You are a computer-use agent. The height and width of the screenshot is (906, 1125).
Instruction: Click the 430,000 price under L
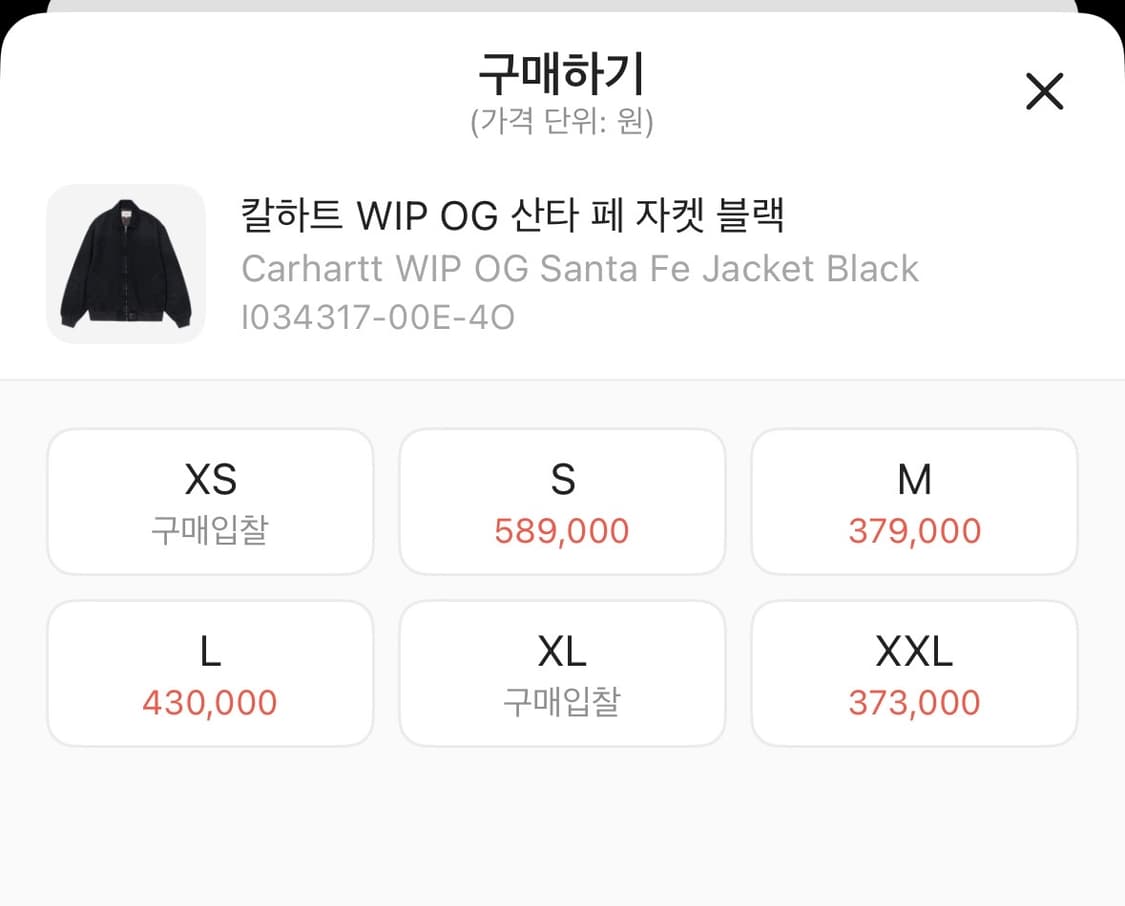pos(210,703)
